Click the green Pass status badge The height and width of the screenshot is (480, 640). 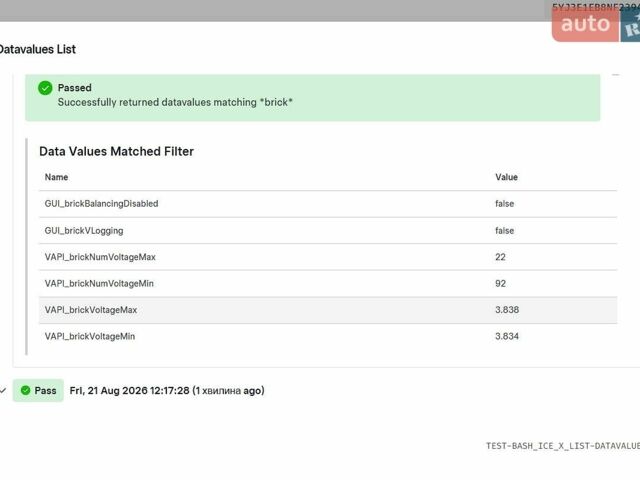(38, 390)
